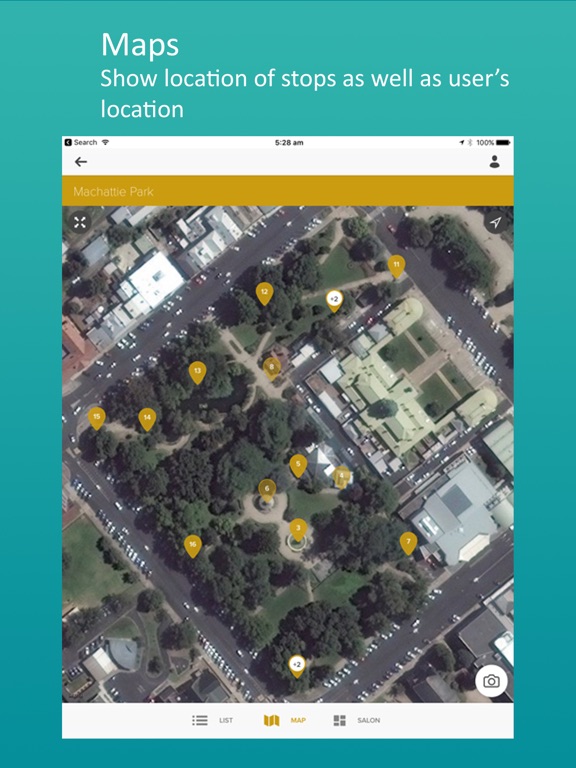The width and height of the screenshot is (576, 768).
Task: Select map pin 5
Action: coord(298,466)
